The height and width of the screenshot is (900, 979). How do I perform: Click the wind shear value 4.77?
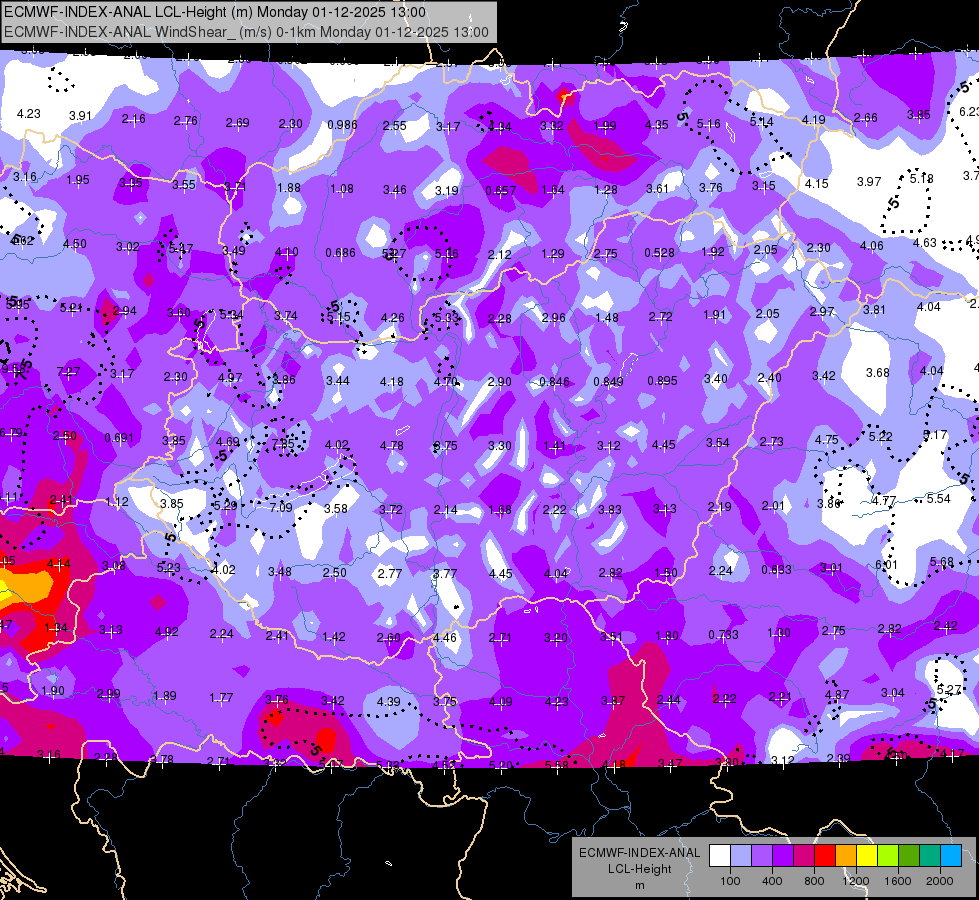pos(884,501)
